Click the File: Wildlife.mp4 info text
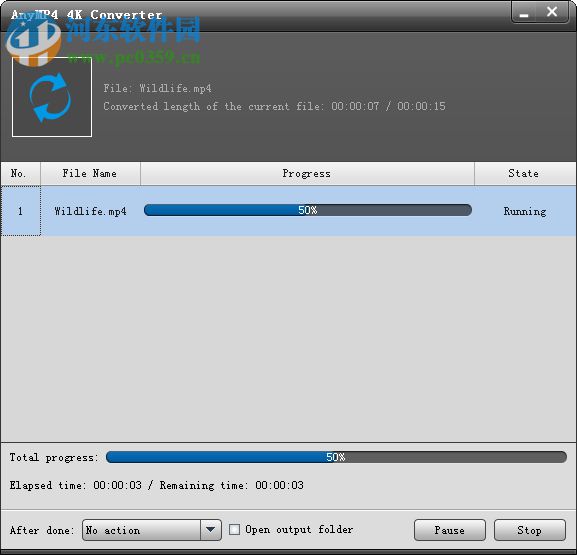Viewport: 577px width, 555px height. click(157, 88)
